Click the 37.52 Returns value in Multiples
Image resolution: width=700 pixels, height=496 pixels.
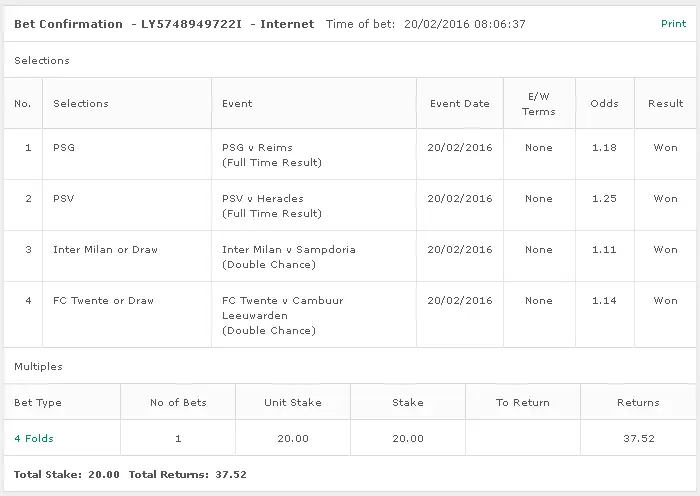click(638, 438)
